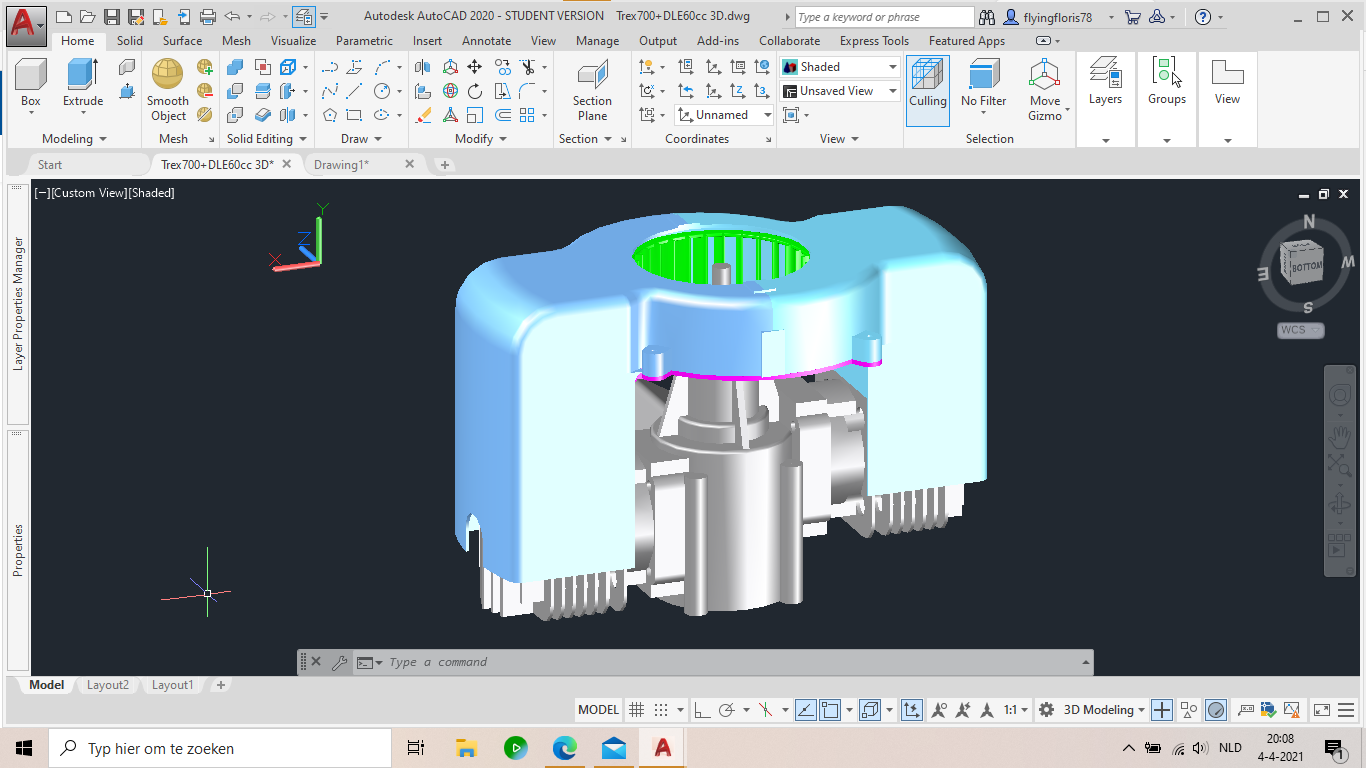The height and width of the screenshot is (768, 1366).
Task: Open the Shaded visual style dropdown
Action: pos(841,67)
